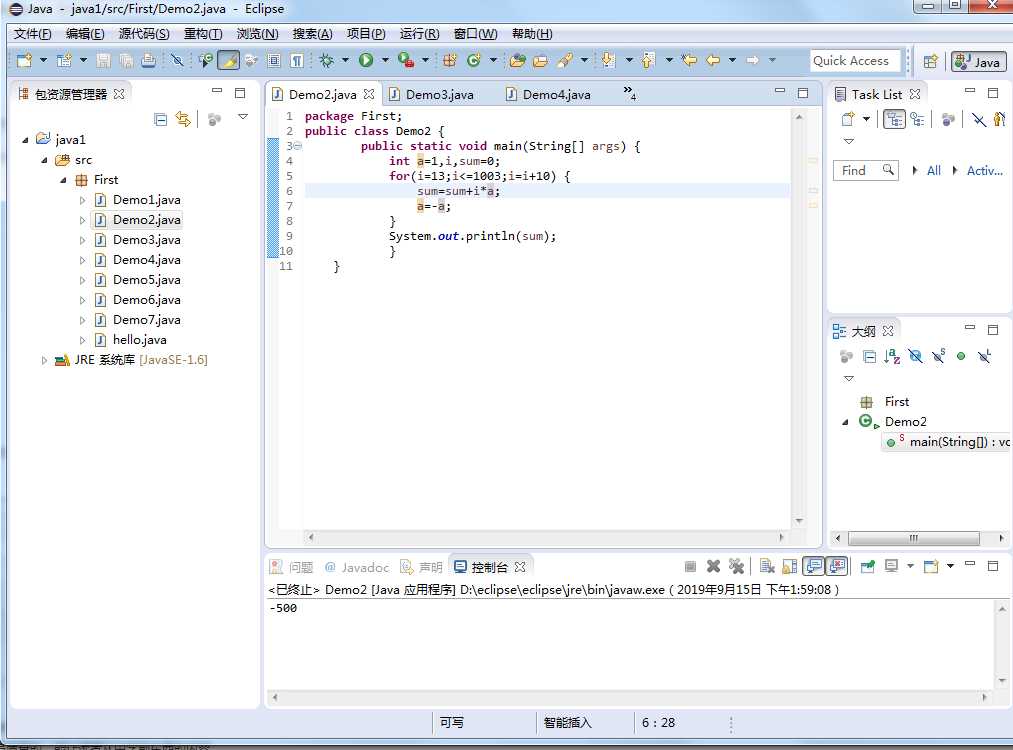Open the 运行(R) menu
Viewport: 1013px width, 750px height.
click(x=419, y=34)
